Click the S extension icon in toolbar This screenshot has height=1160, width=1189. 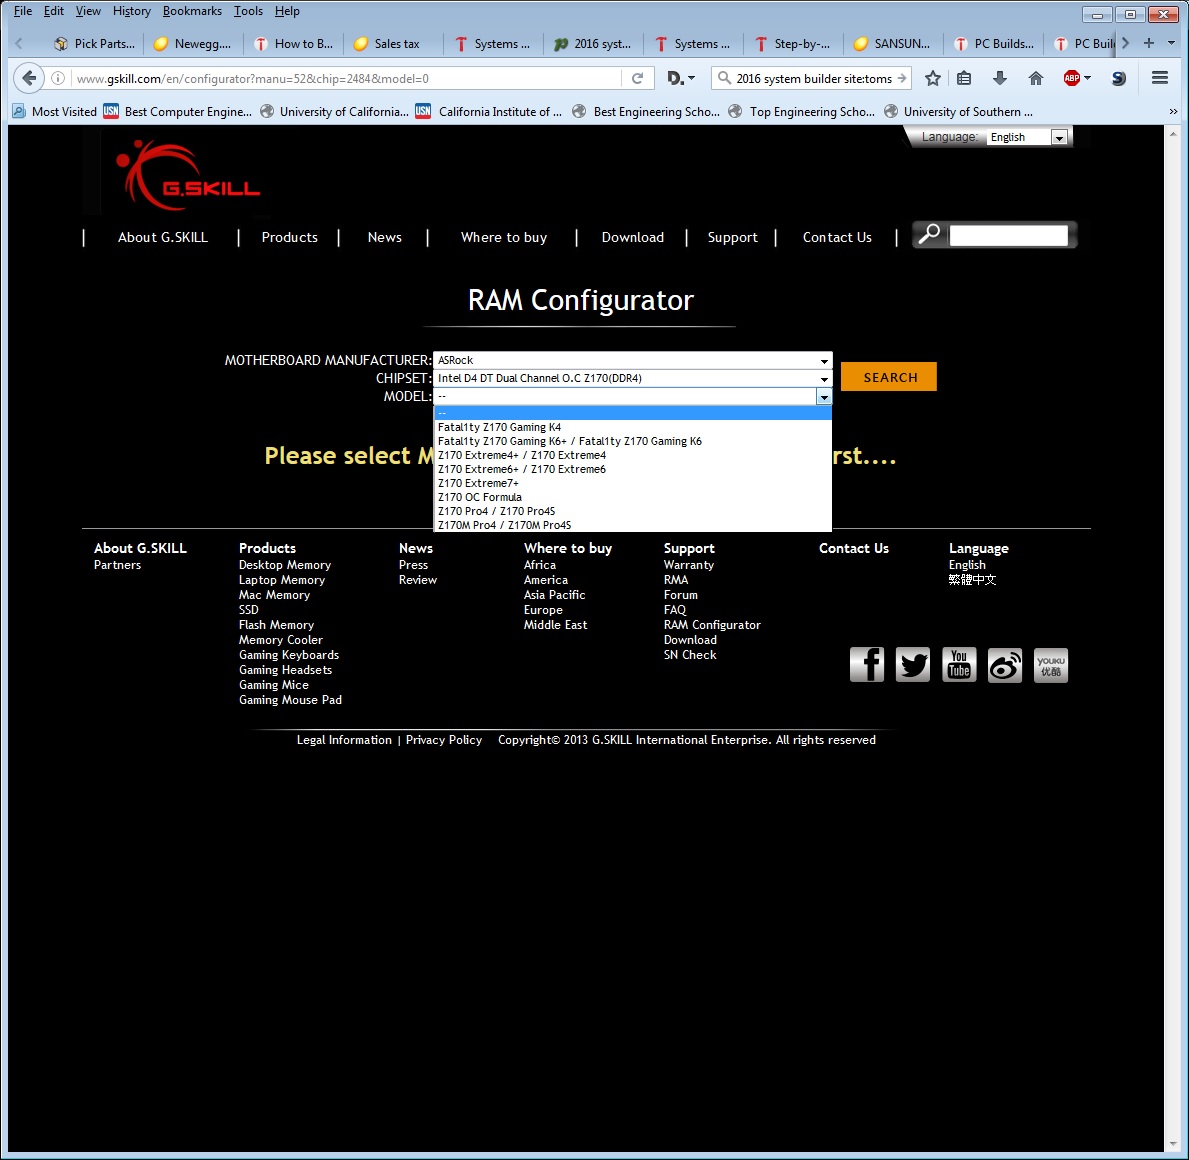(x=1118, y=78)
